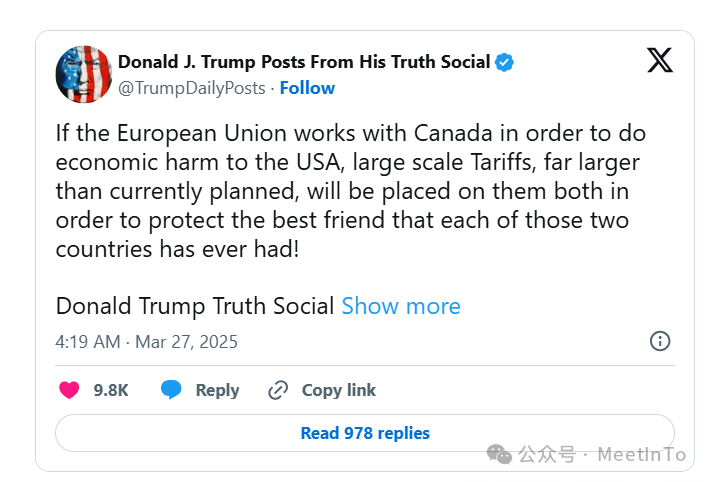Follow the @TrumpDailyPosts account
The height and width of the screenshot is (482, 709).
(x=307, y=88)
